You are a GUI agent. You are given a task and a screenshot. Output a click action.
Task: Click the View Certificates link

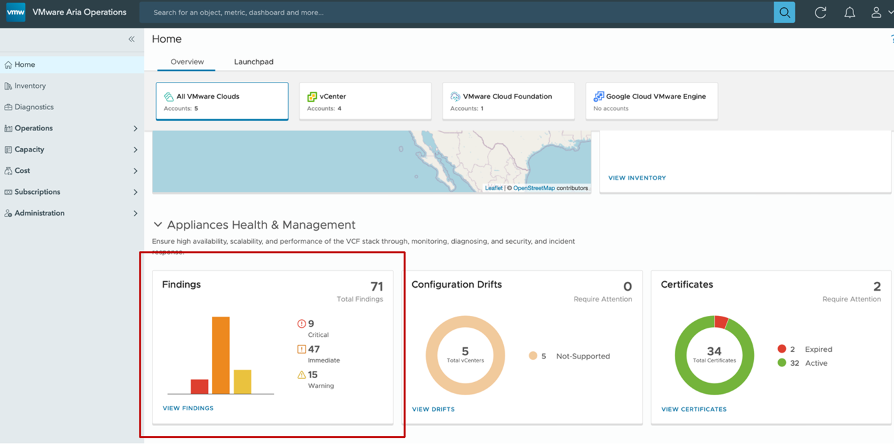693,409
